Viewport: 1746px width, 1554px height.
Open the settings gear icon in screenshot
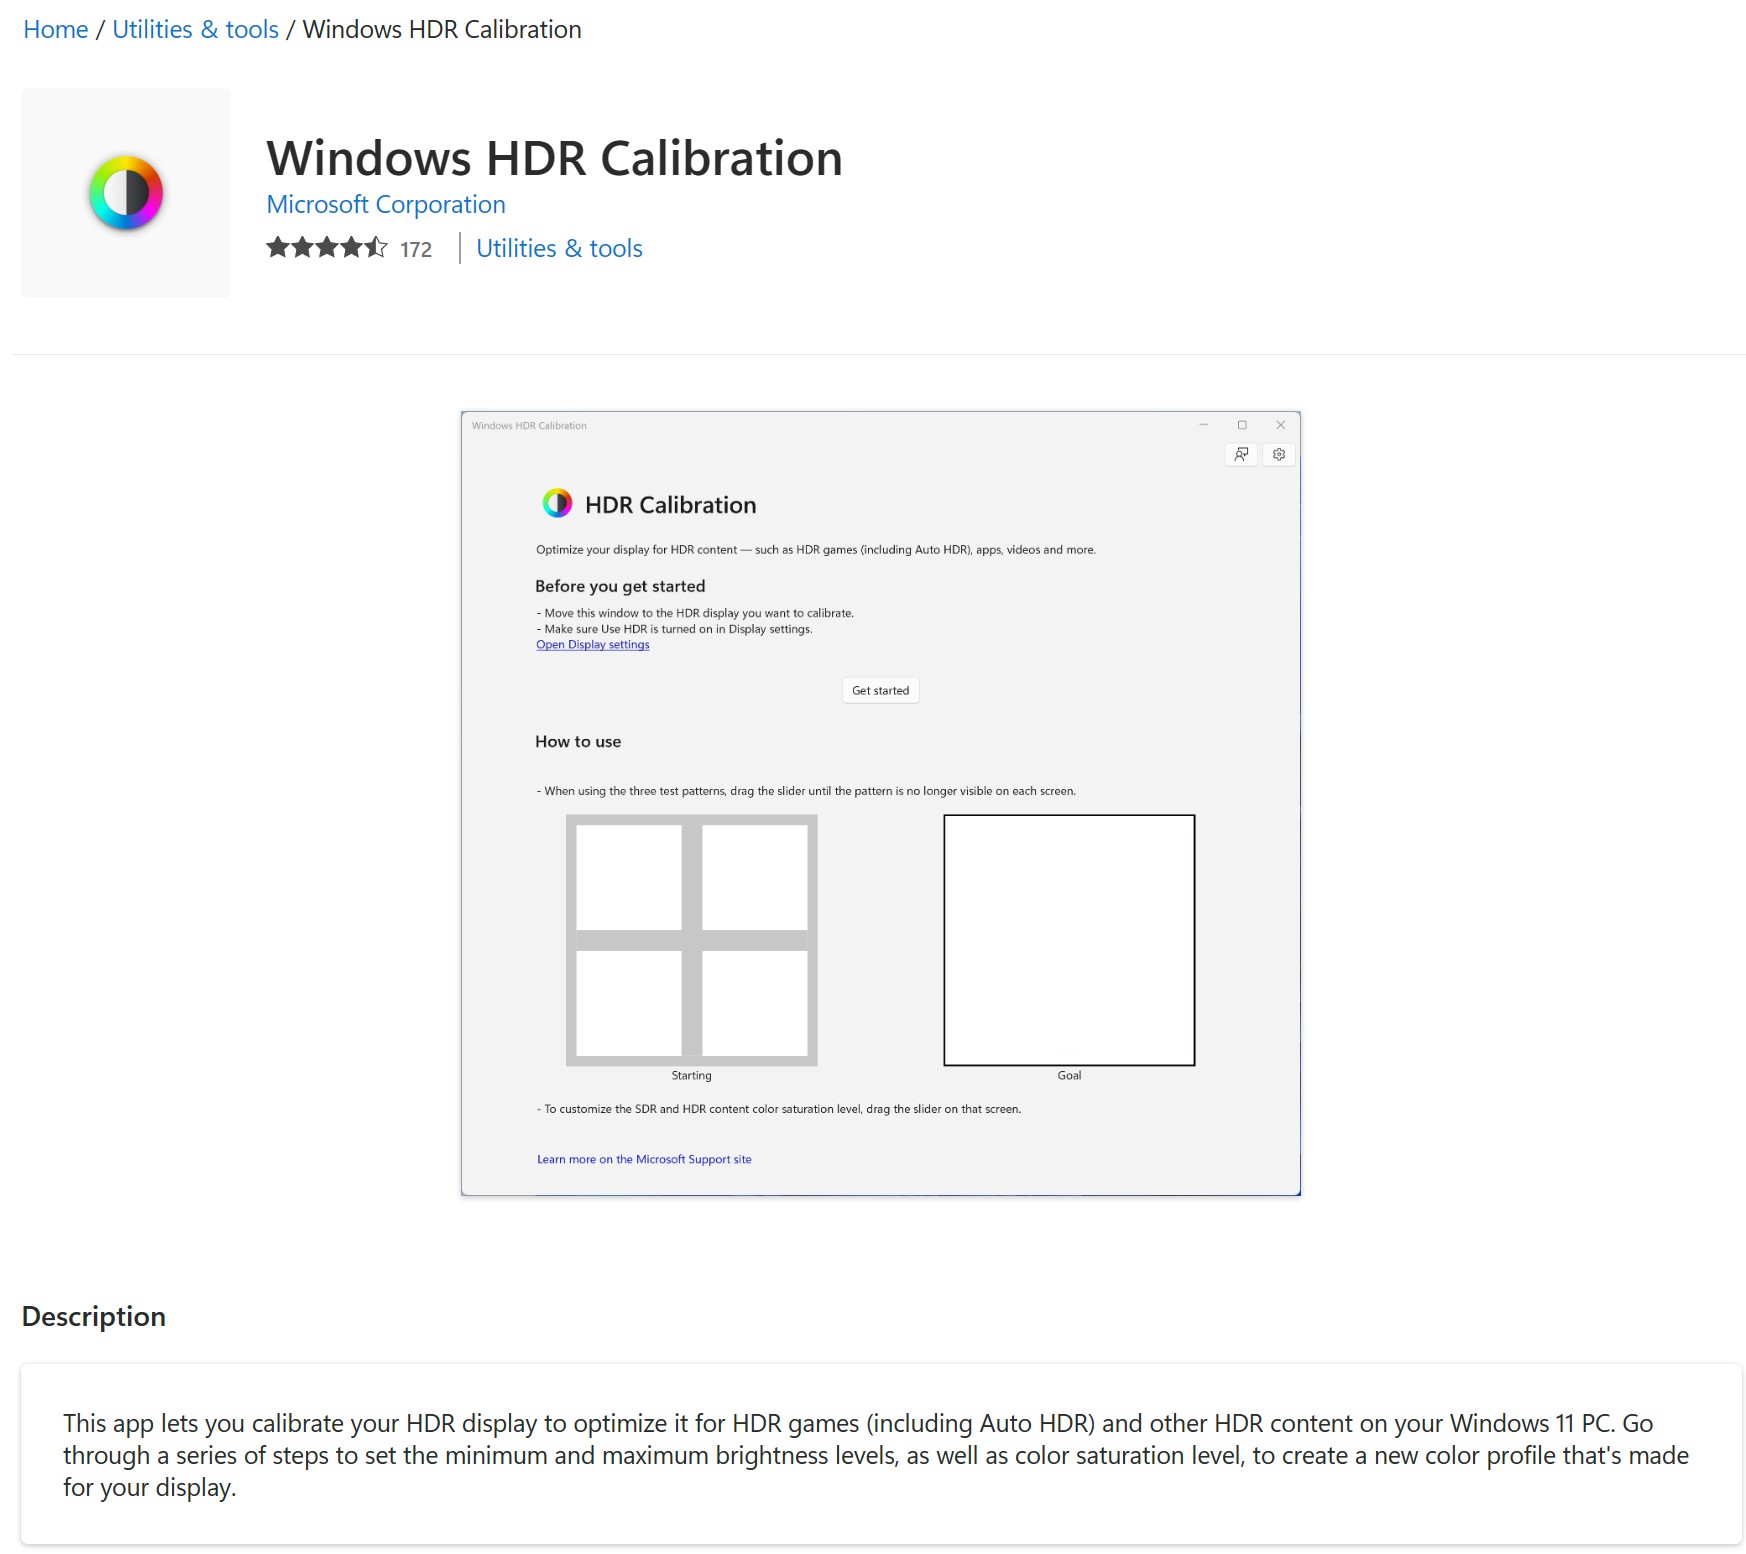pyautogui.click(x=1279, y=454)
